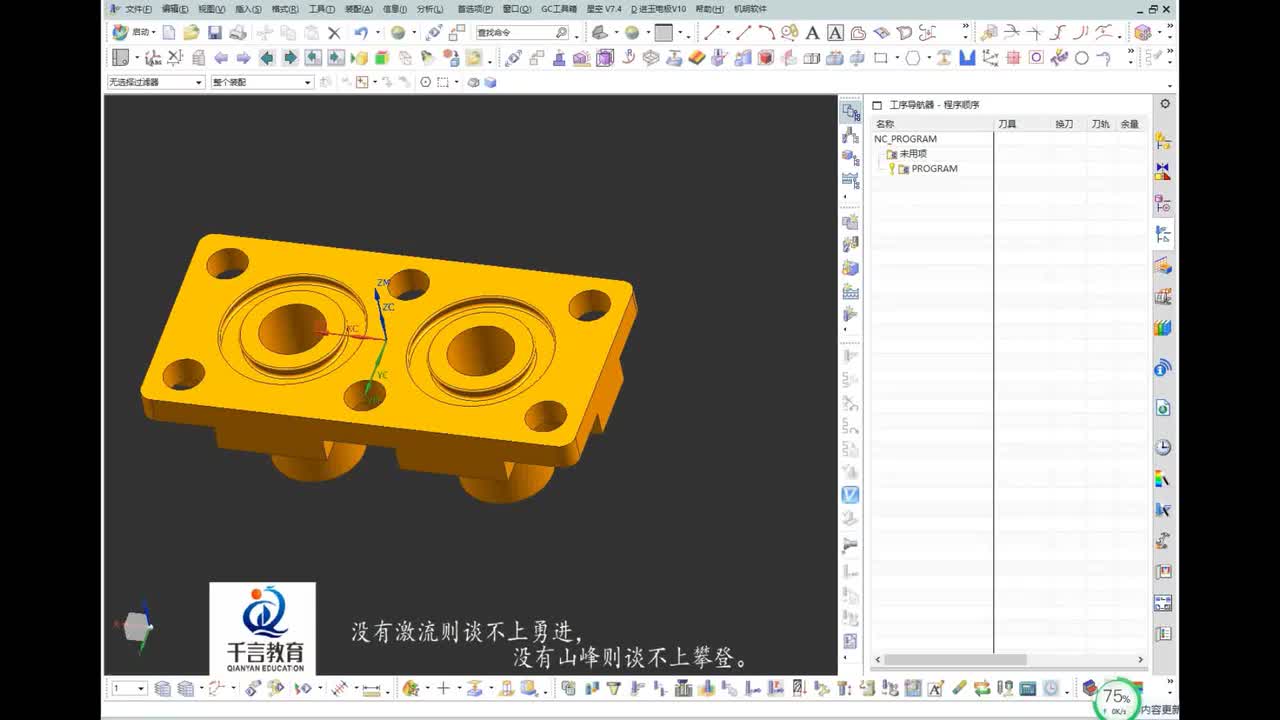Click the Delete X icon
Screen dimensions: 1280x720
[334, 33]
